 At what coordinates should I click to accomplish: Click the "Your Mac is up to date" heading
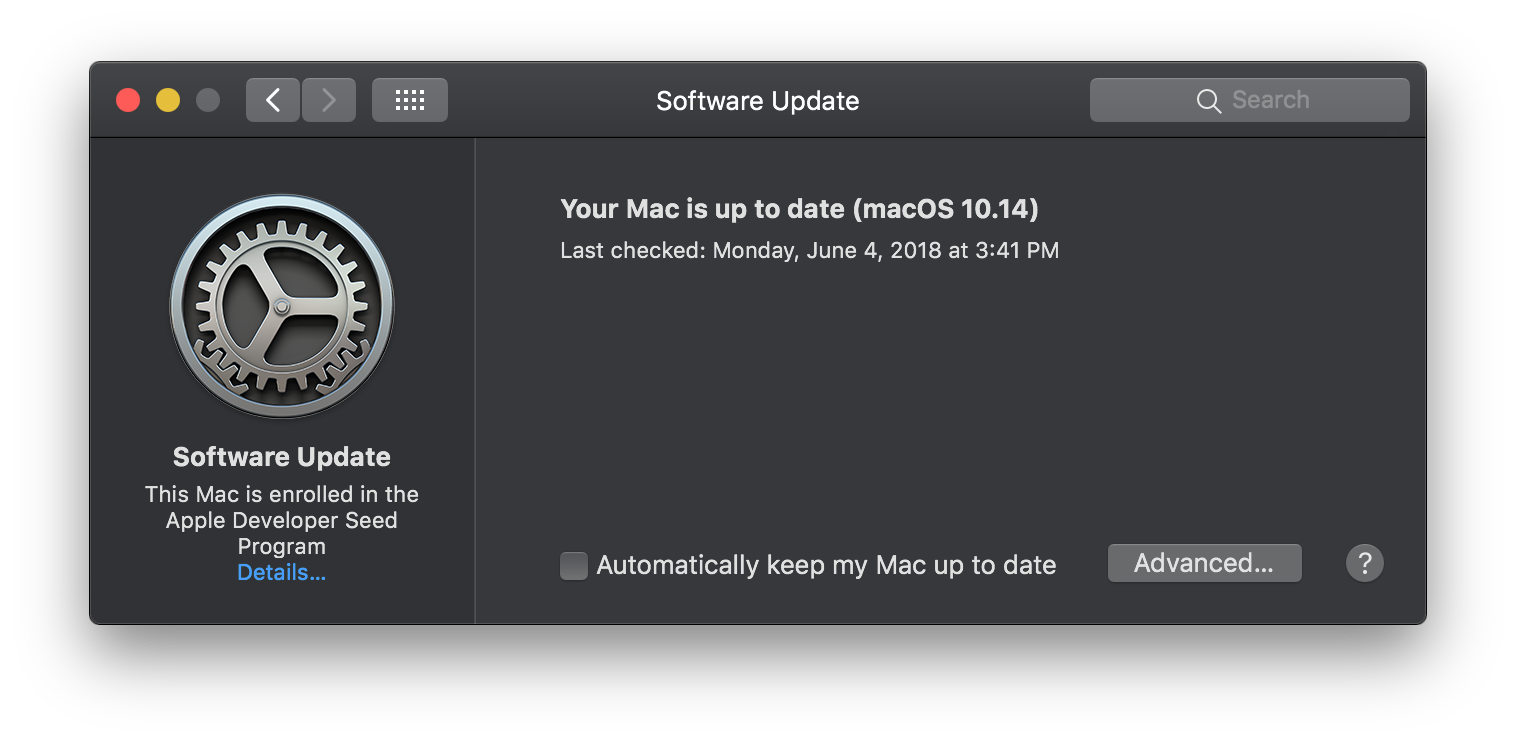click(799, 209)
